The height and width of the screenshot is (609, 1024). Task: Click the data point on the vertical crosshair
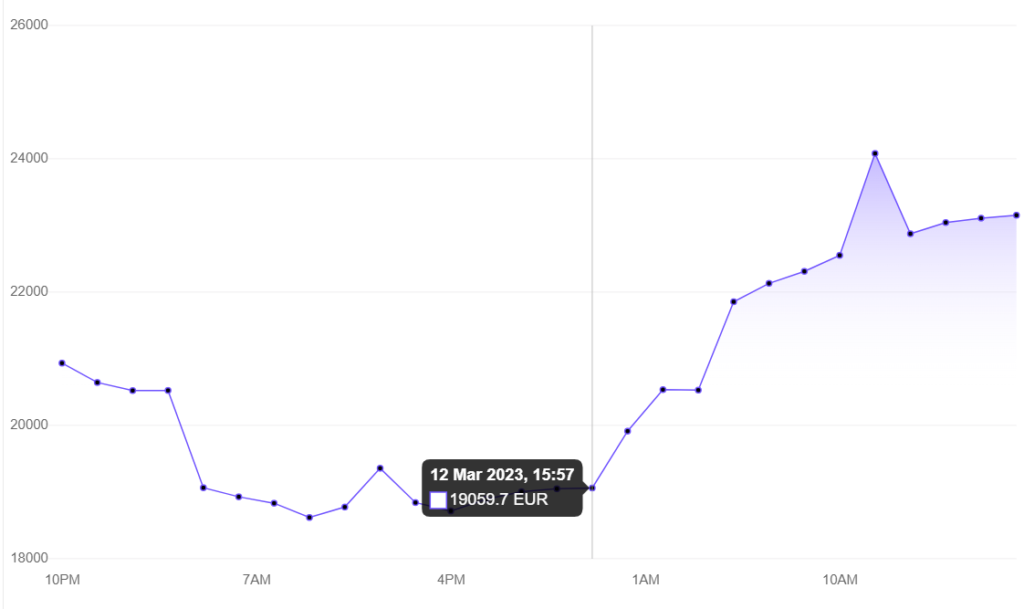pyautogui.click(x=592, y=488)
